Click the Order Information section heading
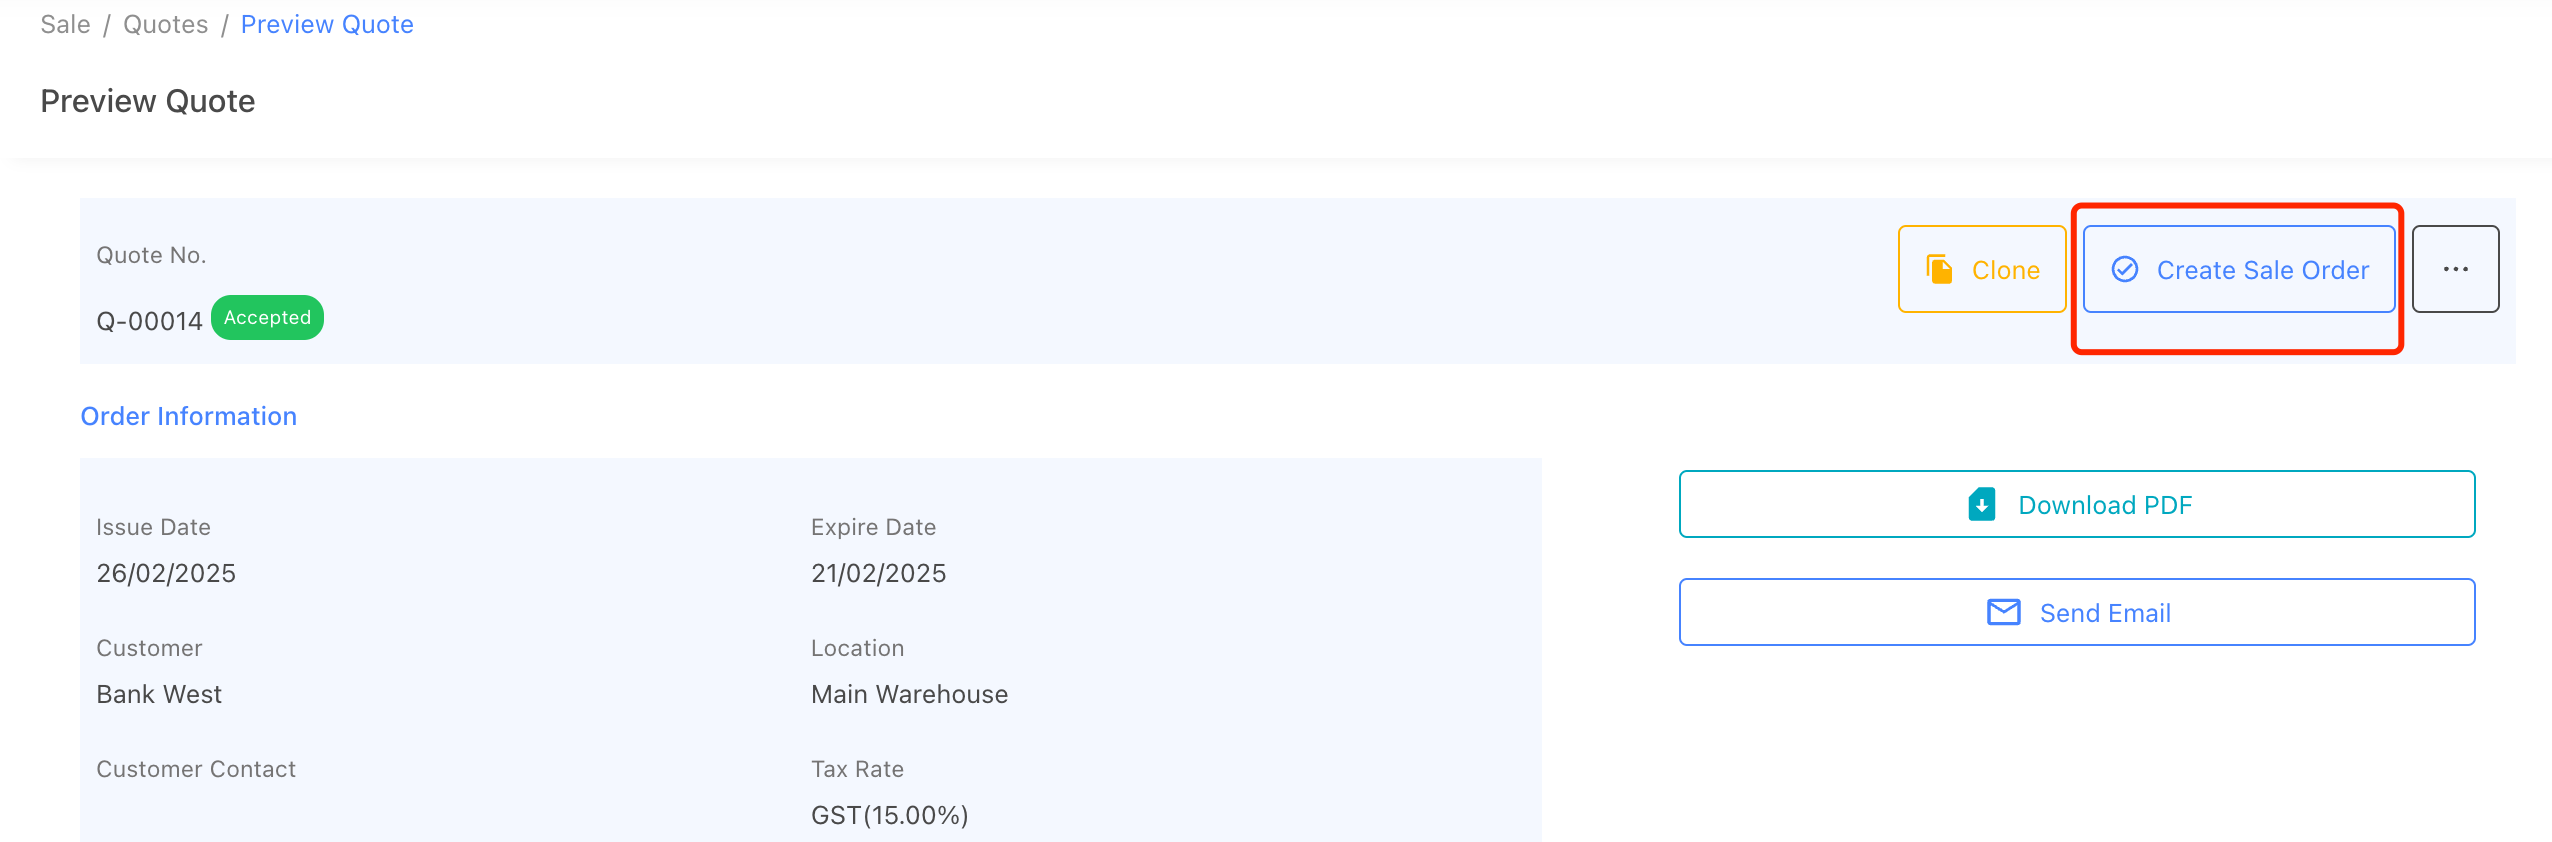The image size is (2552, 842). coord(188,416)
